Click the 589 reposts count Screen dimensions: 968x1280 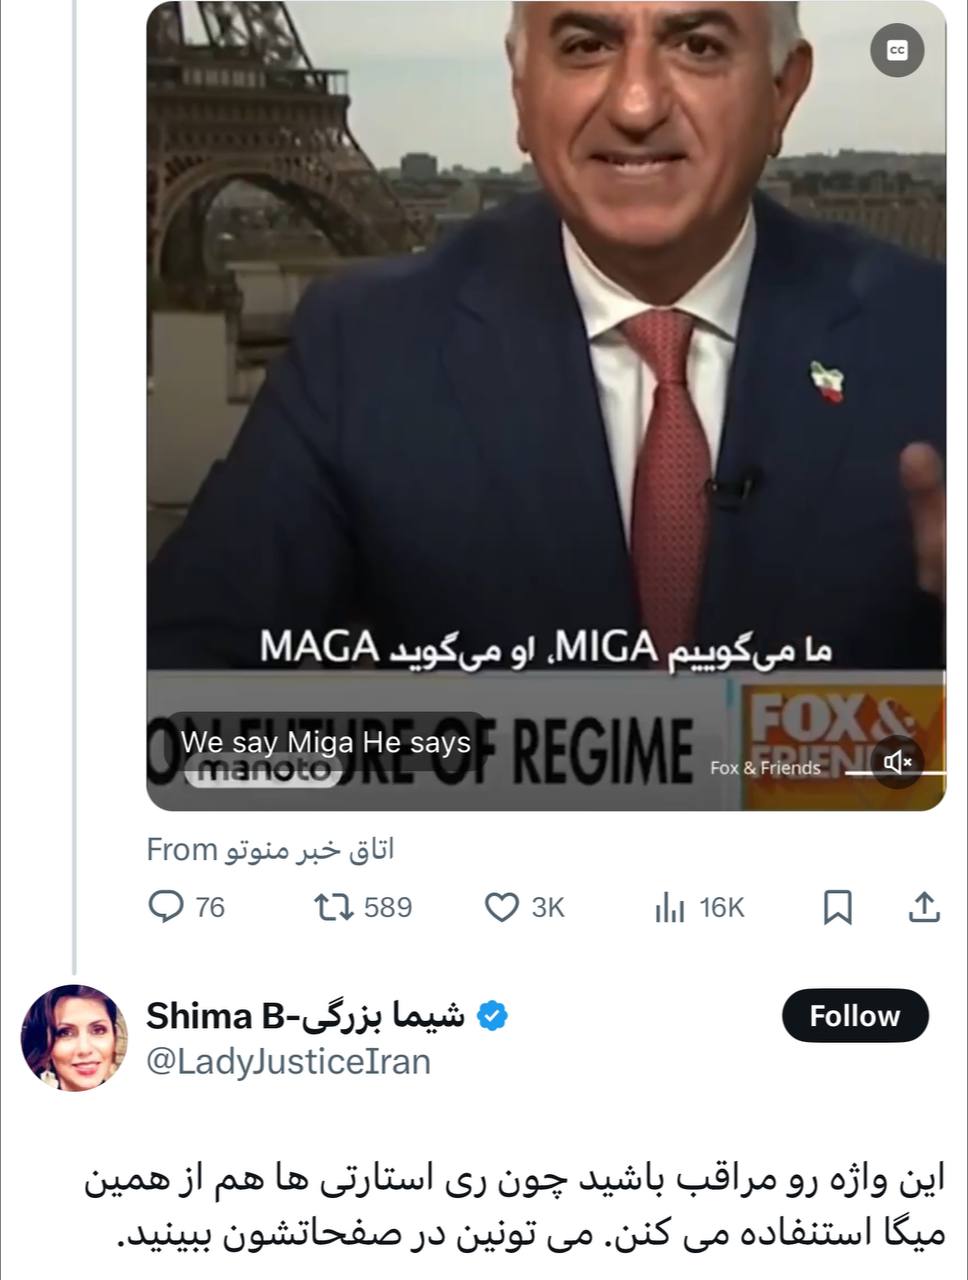388,907
